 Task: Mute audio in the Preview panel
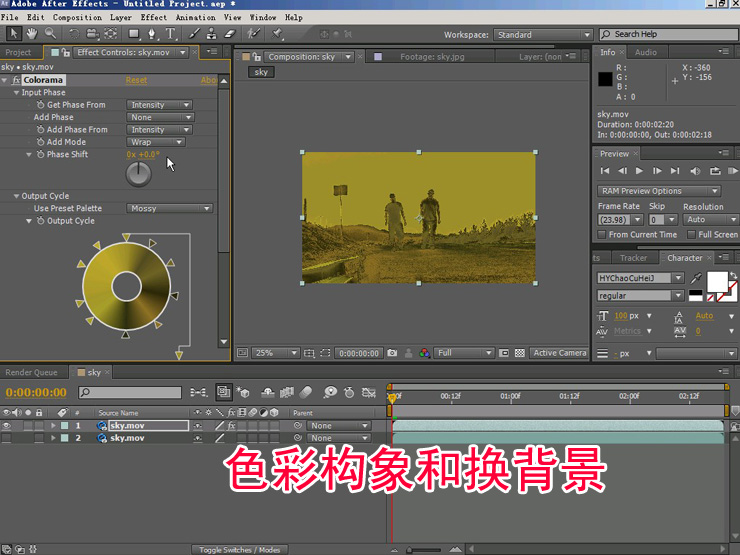pyautogui.click(x=693, y=171)
